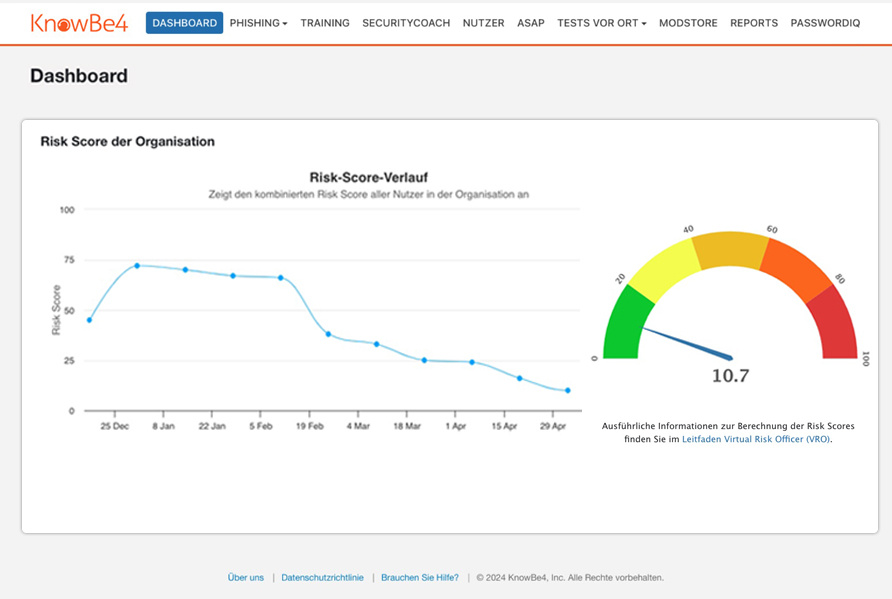Screen dimensions: 892x599
Task: Expand the Phishing dropdown menu
Action: tap(258, 23)
